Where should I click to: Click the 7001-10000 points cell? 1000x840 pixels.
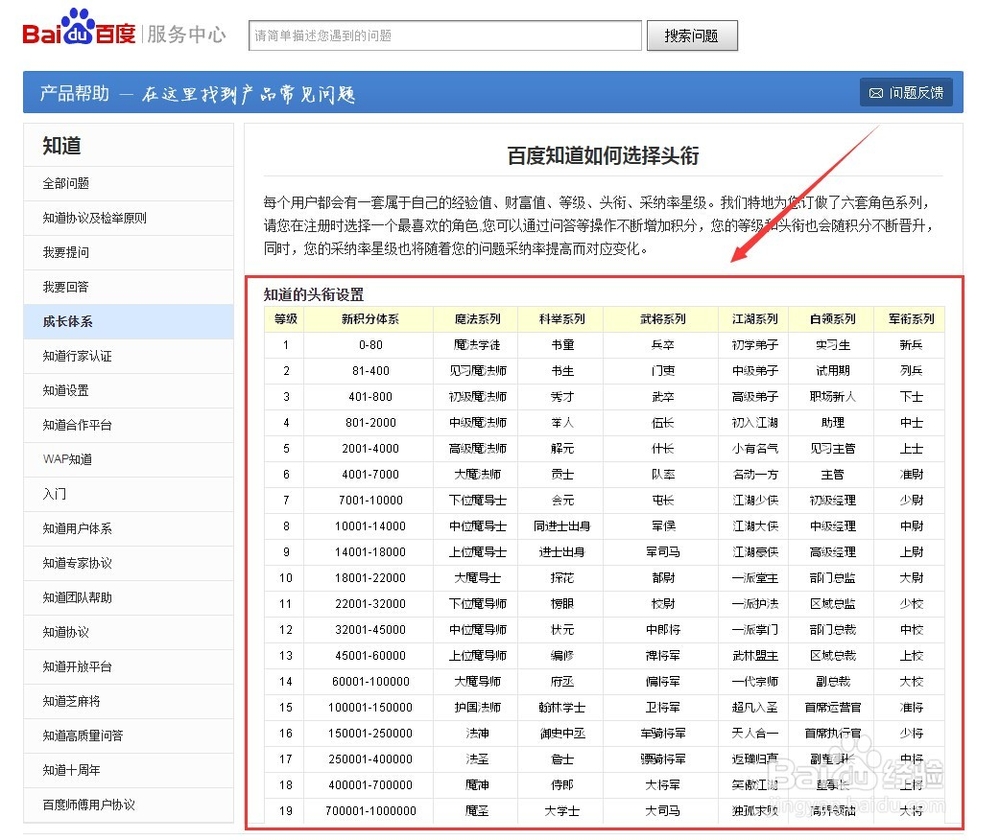(371, 500)
